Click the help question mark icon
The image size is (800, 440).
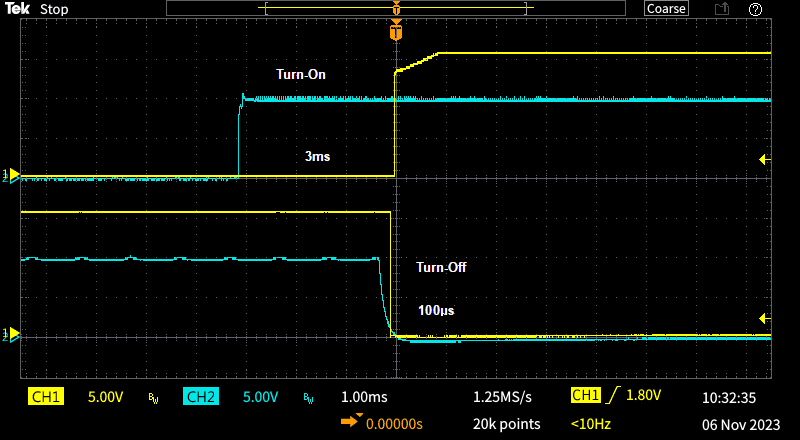click(755, 9)
